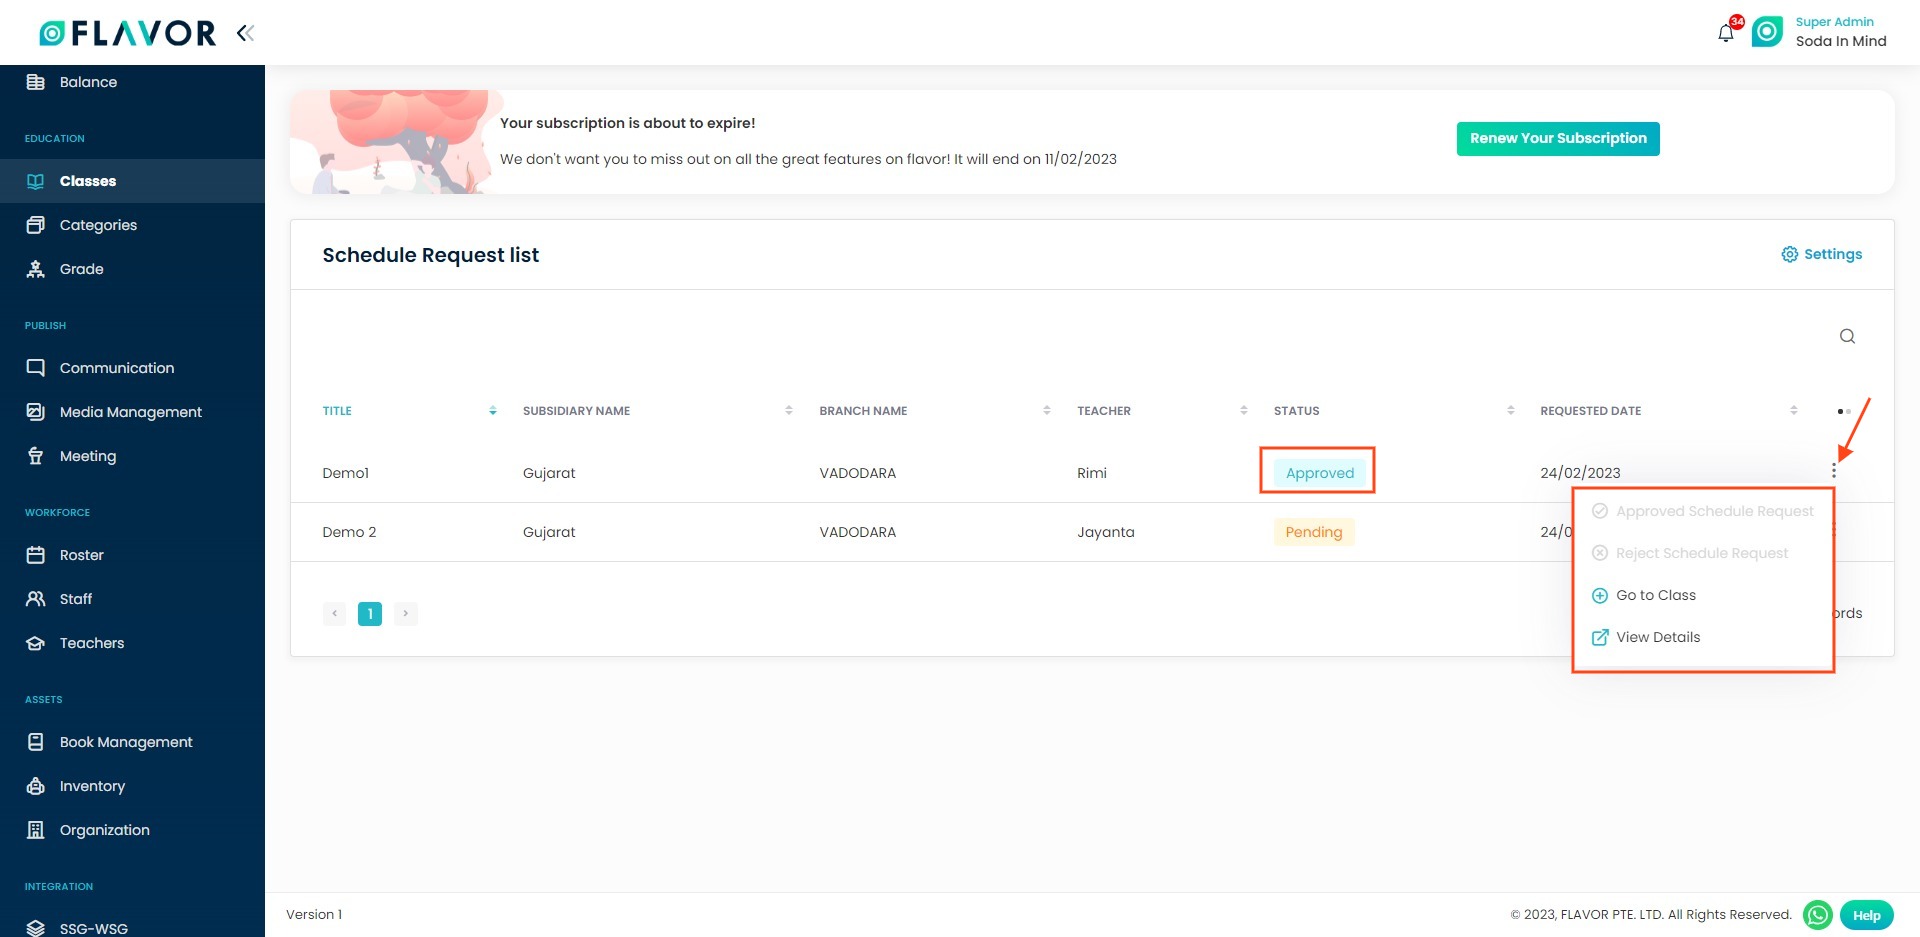Click the subscription banner illustration
Image resolution: width=1920 pixels, height=937 pixels.
[x=396, y=142]
